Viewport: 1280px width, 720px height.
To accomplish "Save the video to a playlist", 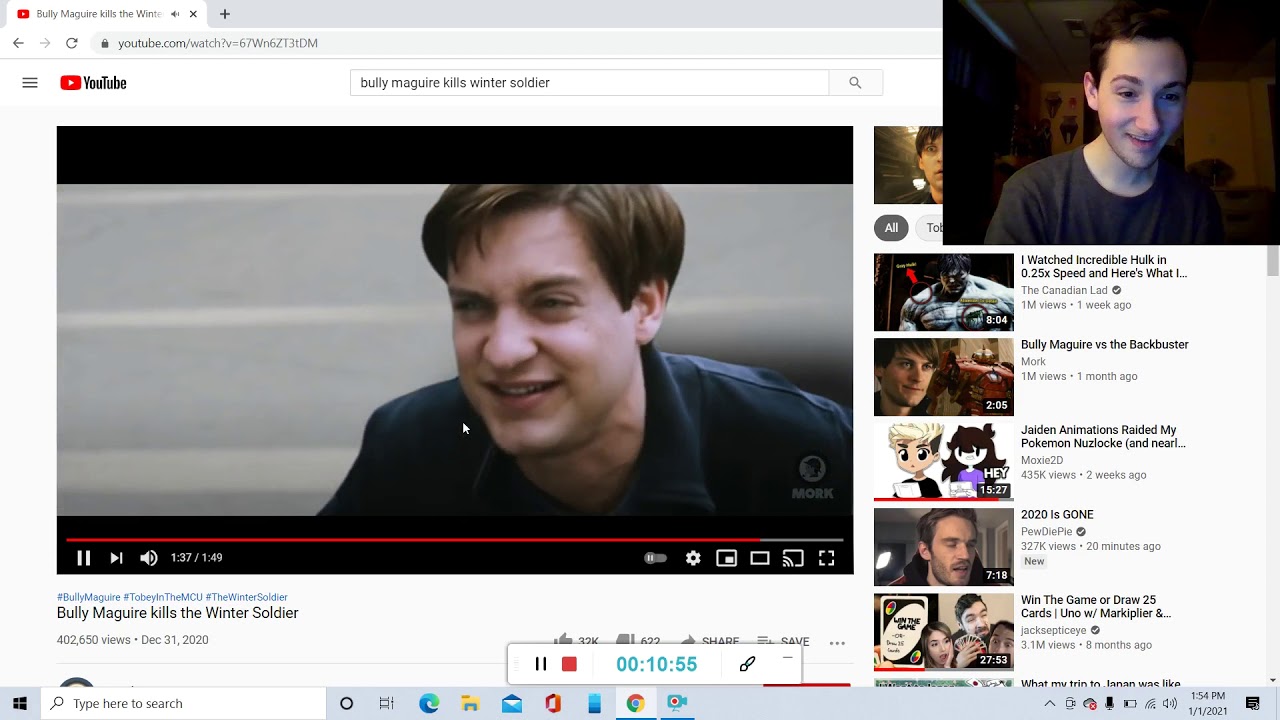I will click(x=783, y=640).
